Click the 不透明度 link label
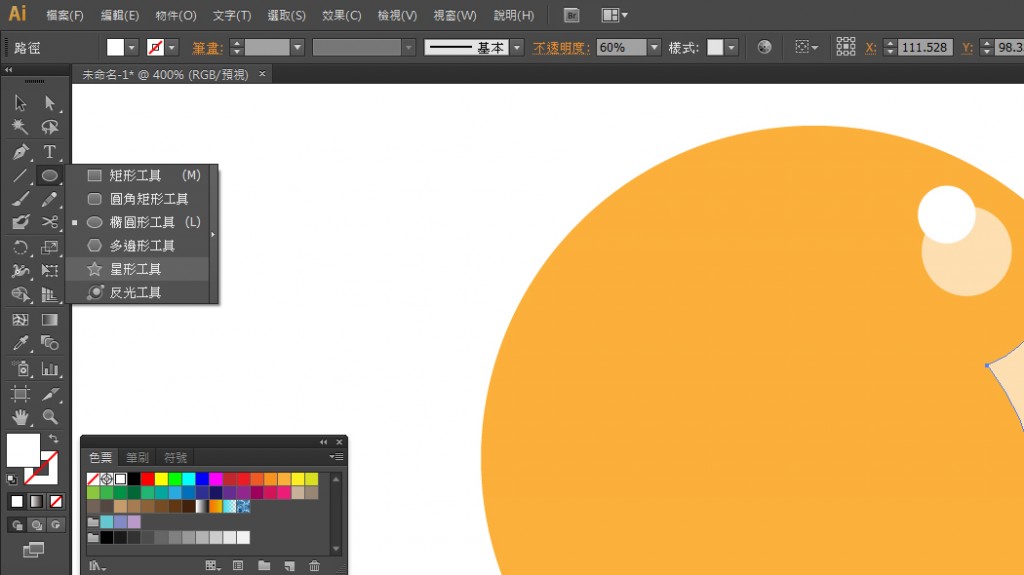The height and width of the screenshot is (575, 1024). (561, 48)
